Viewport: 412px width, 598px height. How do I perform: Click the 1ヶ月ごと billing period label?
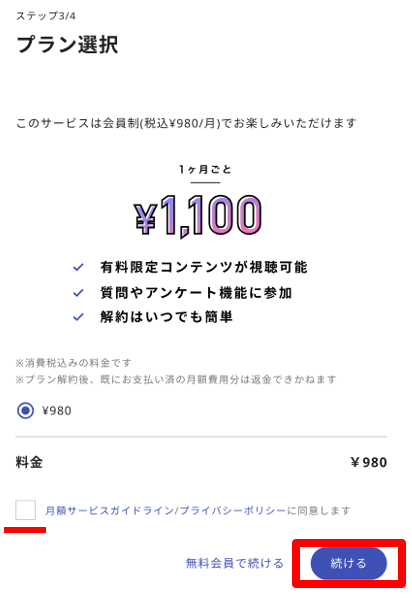[x=205, y=169]
